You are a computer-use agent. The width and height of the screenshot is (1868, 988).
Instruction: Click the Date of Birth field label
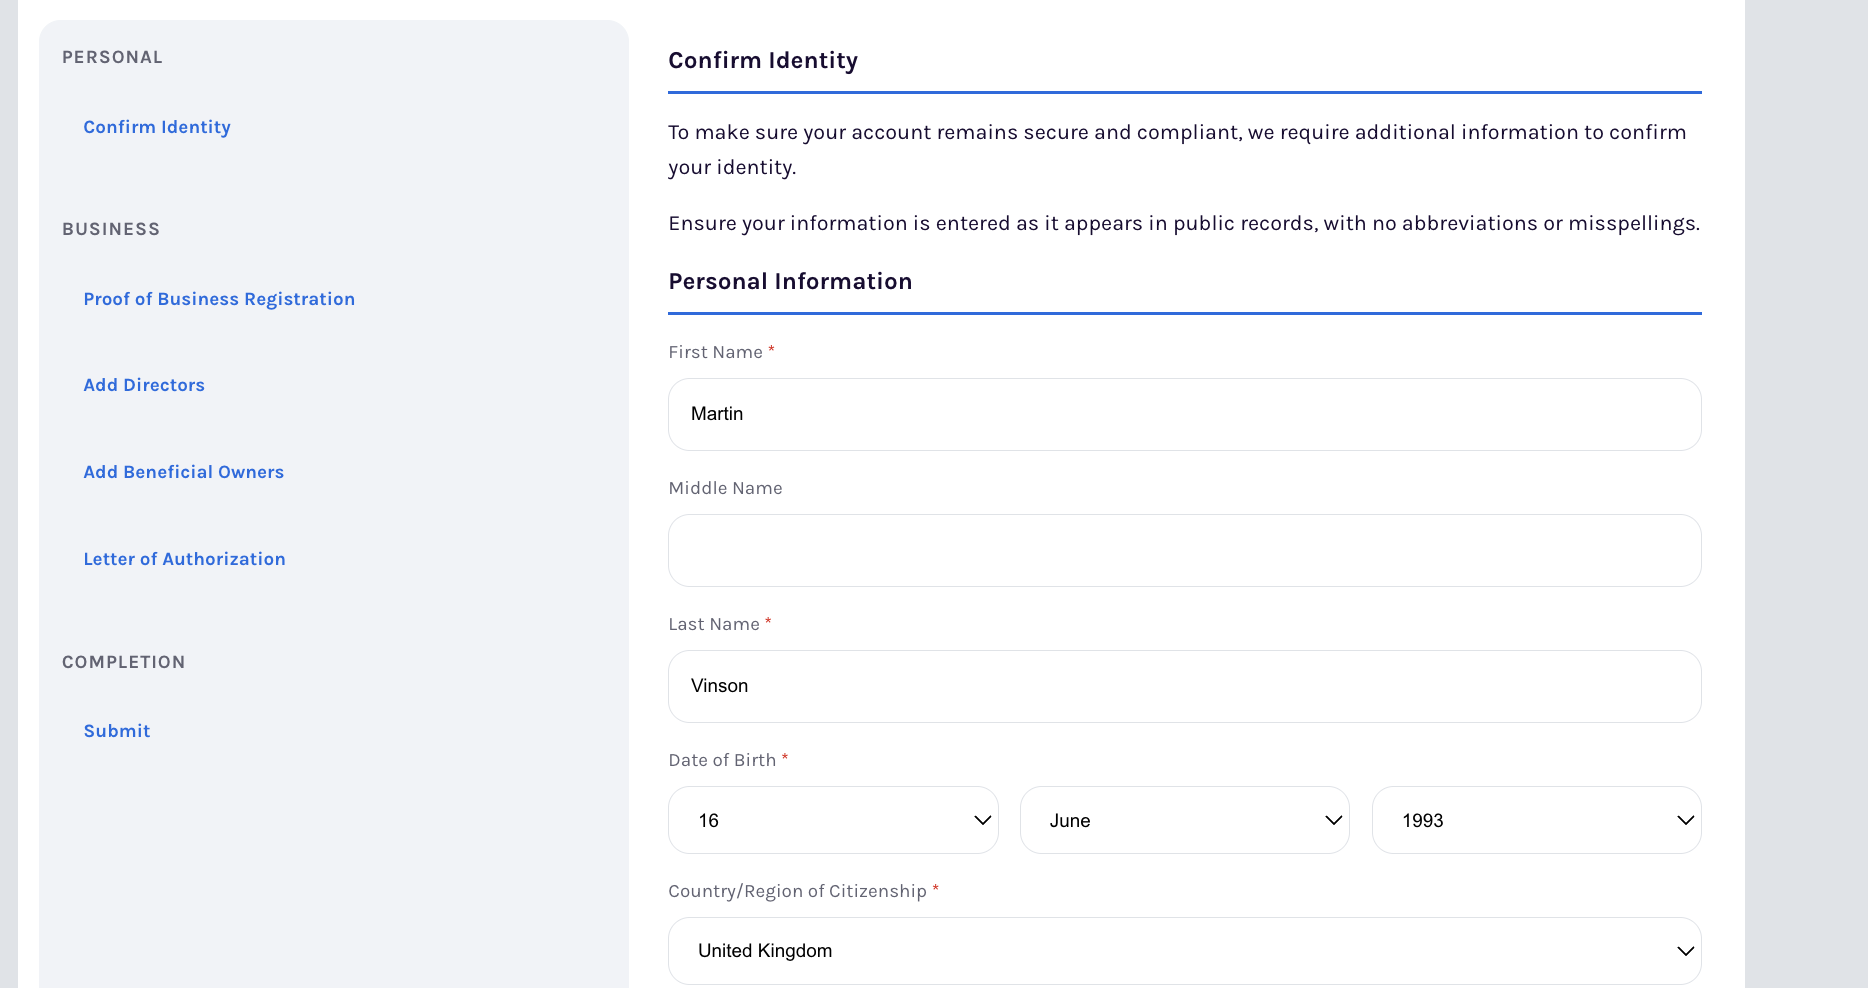click(x=722, y=760)
